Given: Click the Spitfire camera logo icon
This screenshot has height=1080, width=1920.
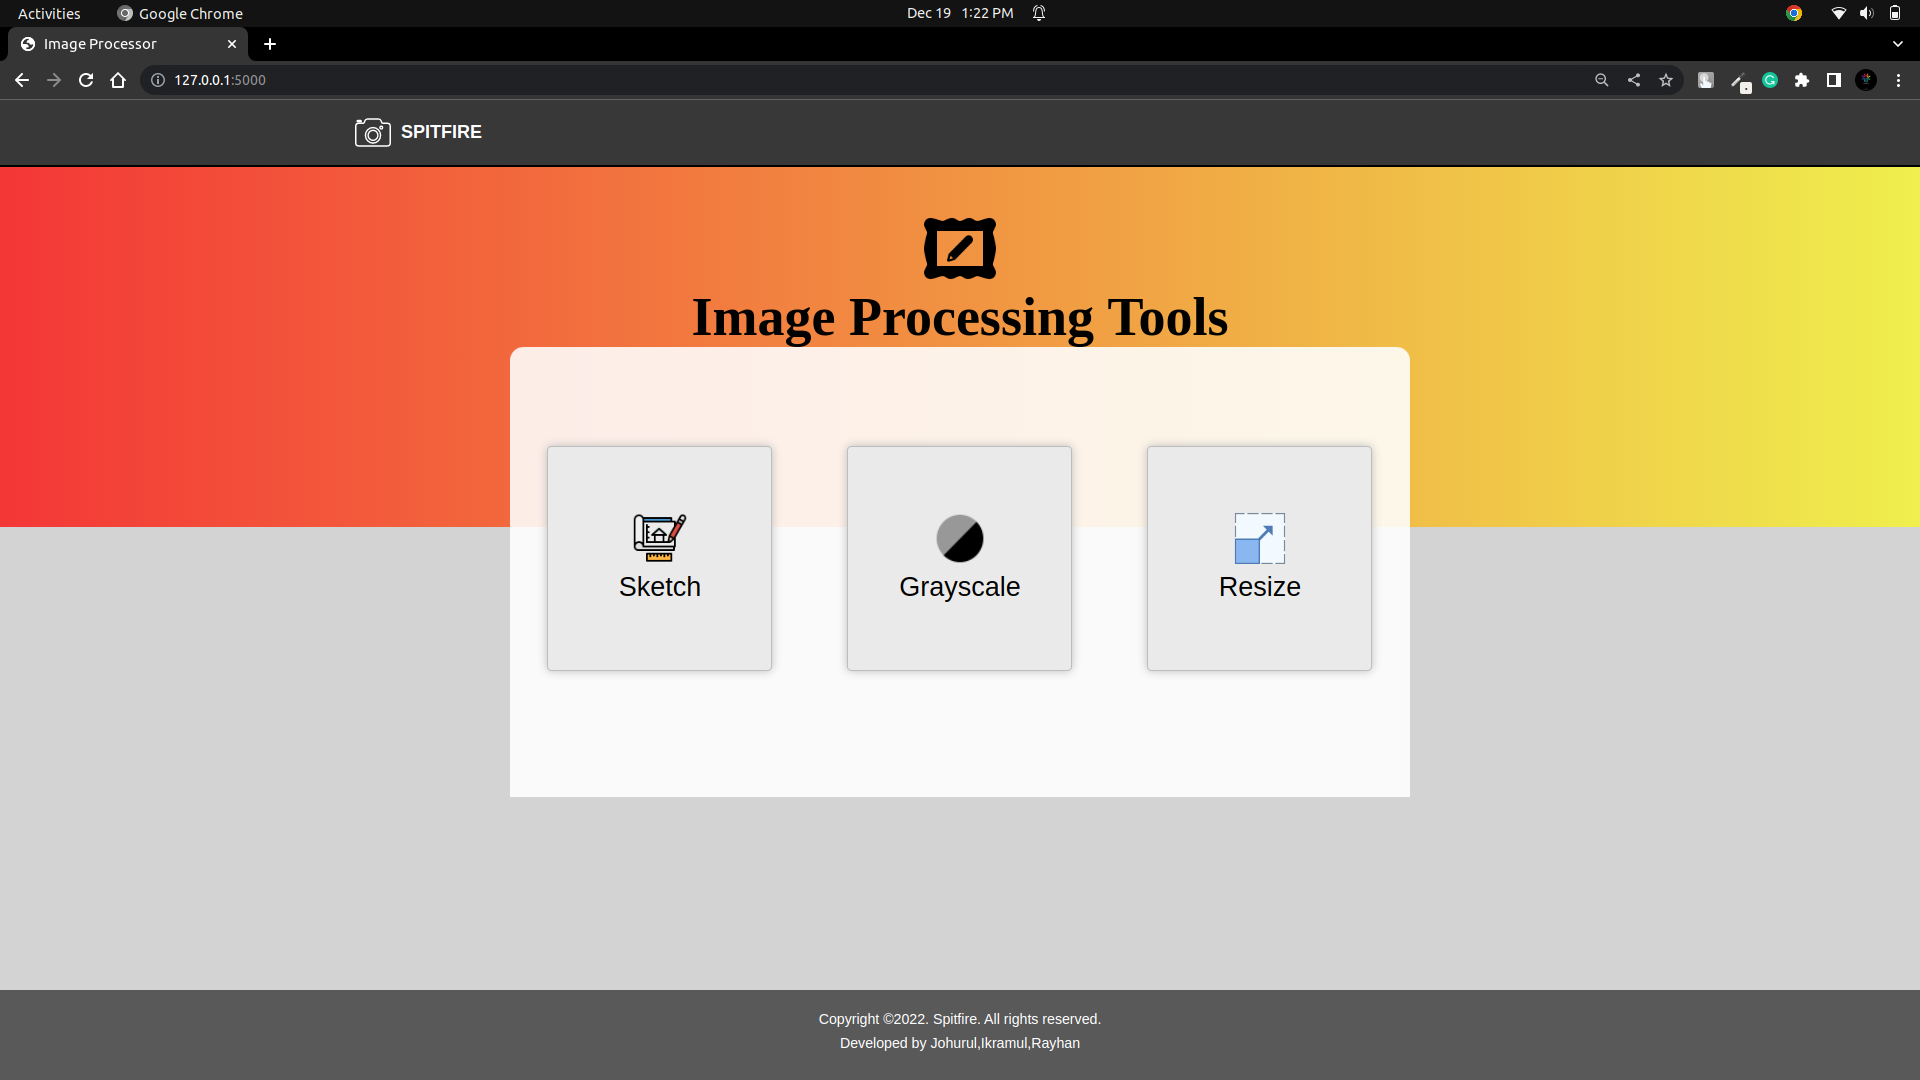Looking at the screenshot, I should coord(372,132).
